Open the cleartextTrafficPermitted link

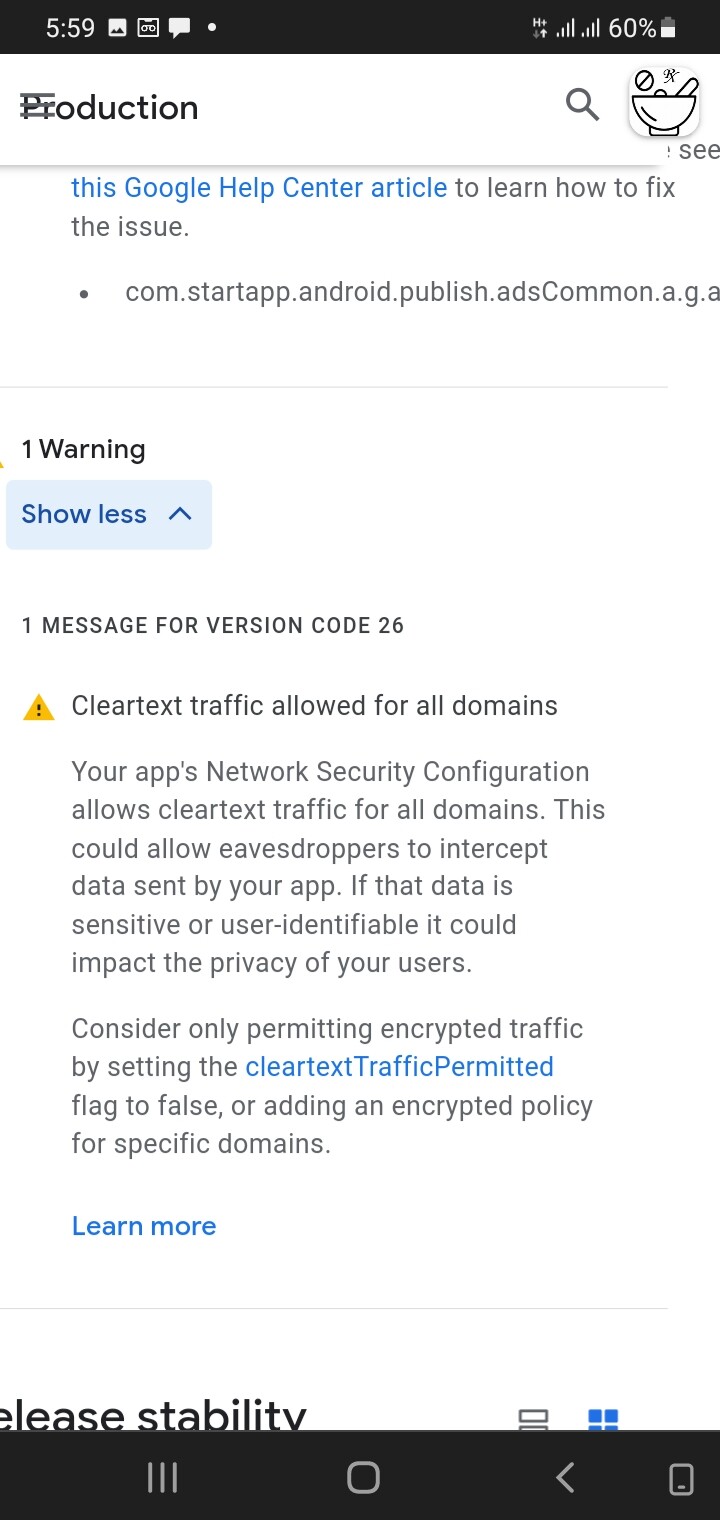point(399,1067)
